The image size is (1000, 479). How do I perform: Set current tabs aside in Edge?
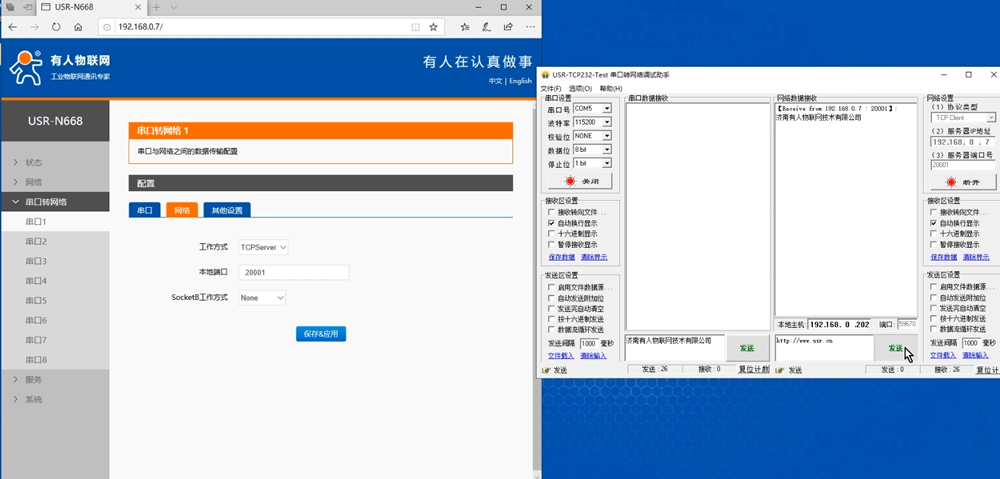(x=27, y=7)
